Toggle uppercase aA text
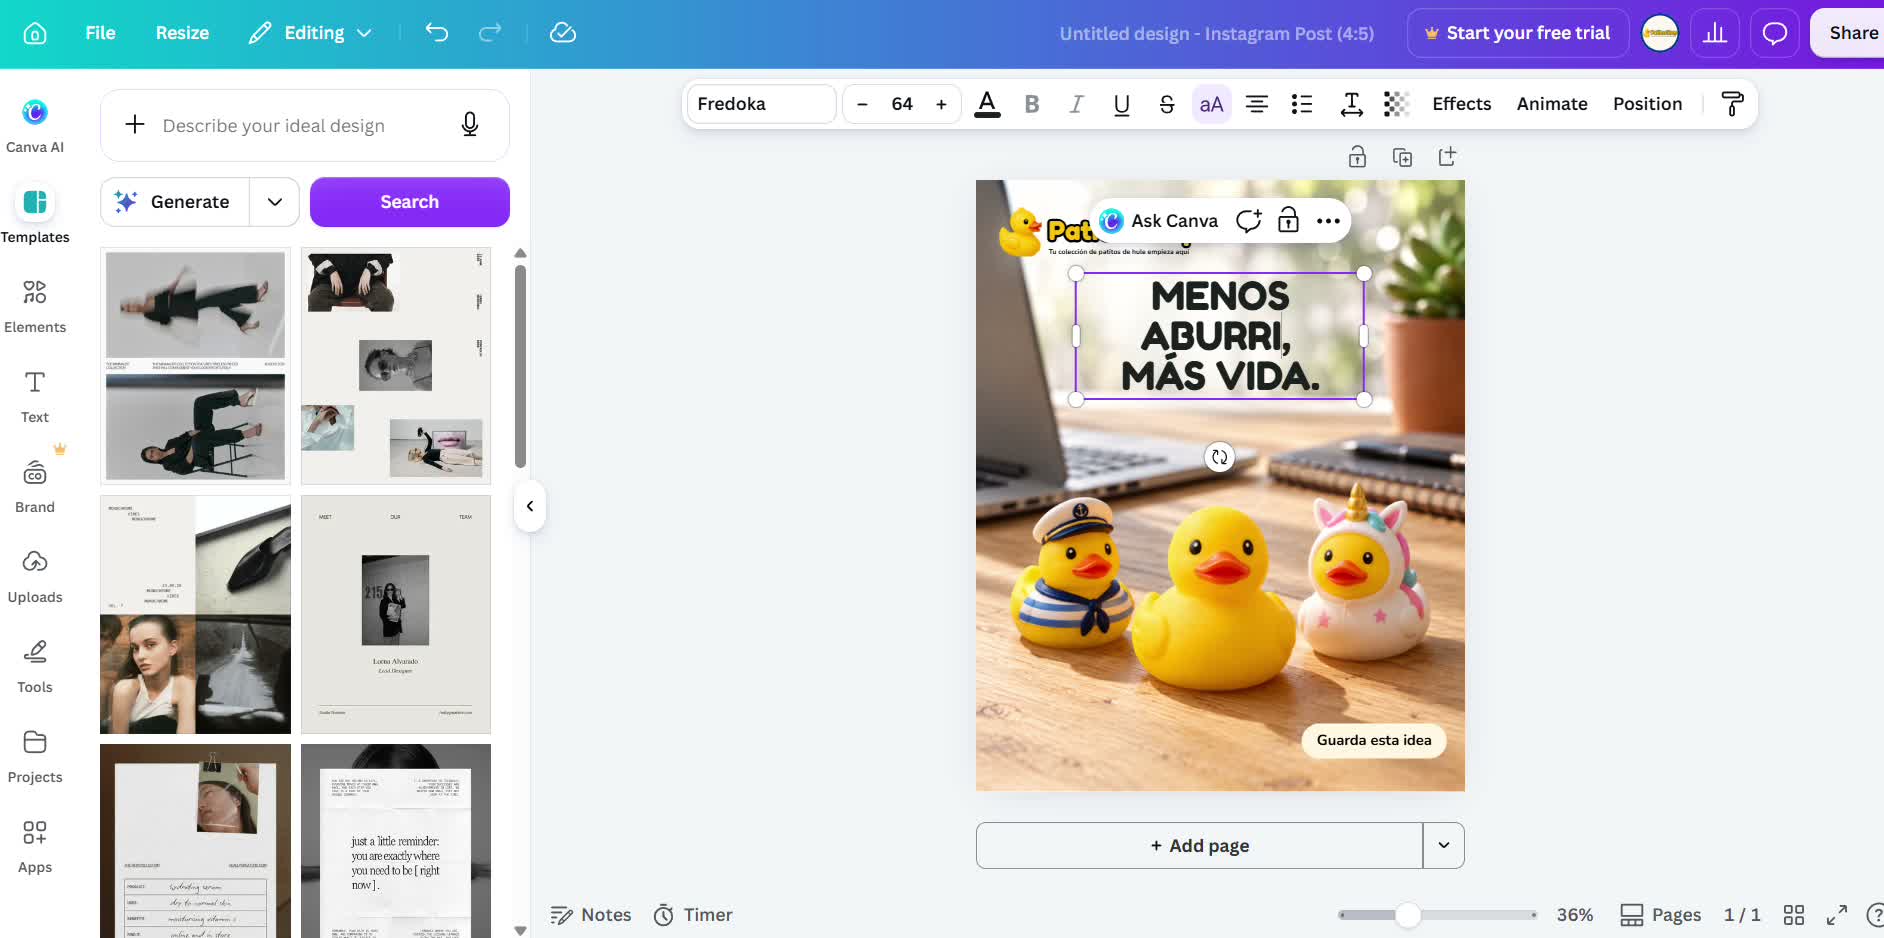 tap(1211, 104)
